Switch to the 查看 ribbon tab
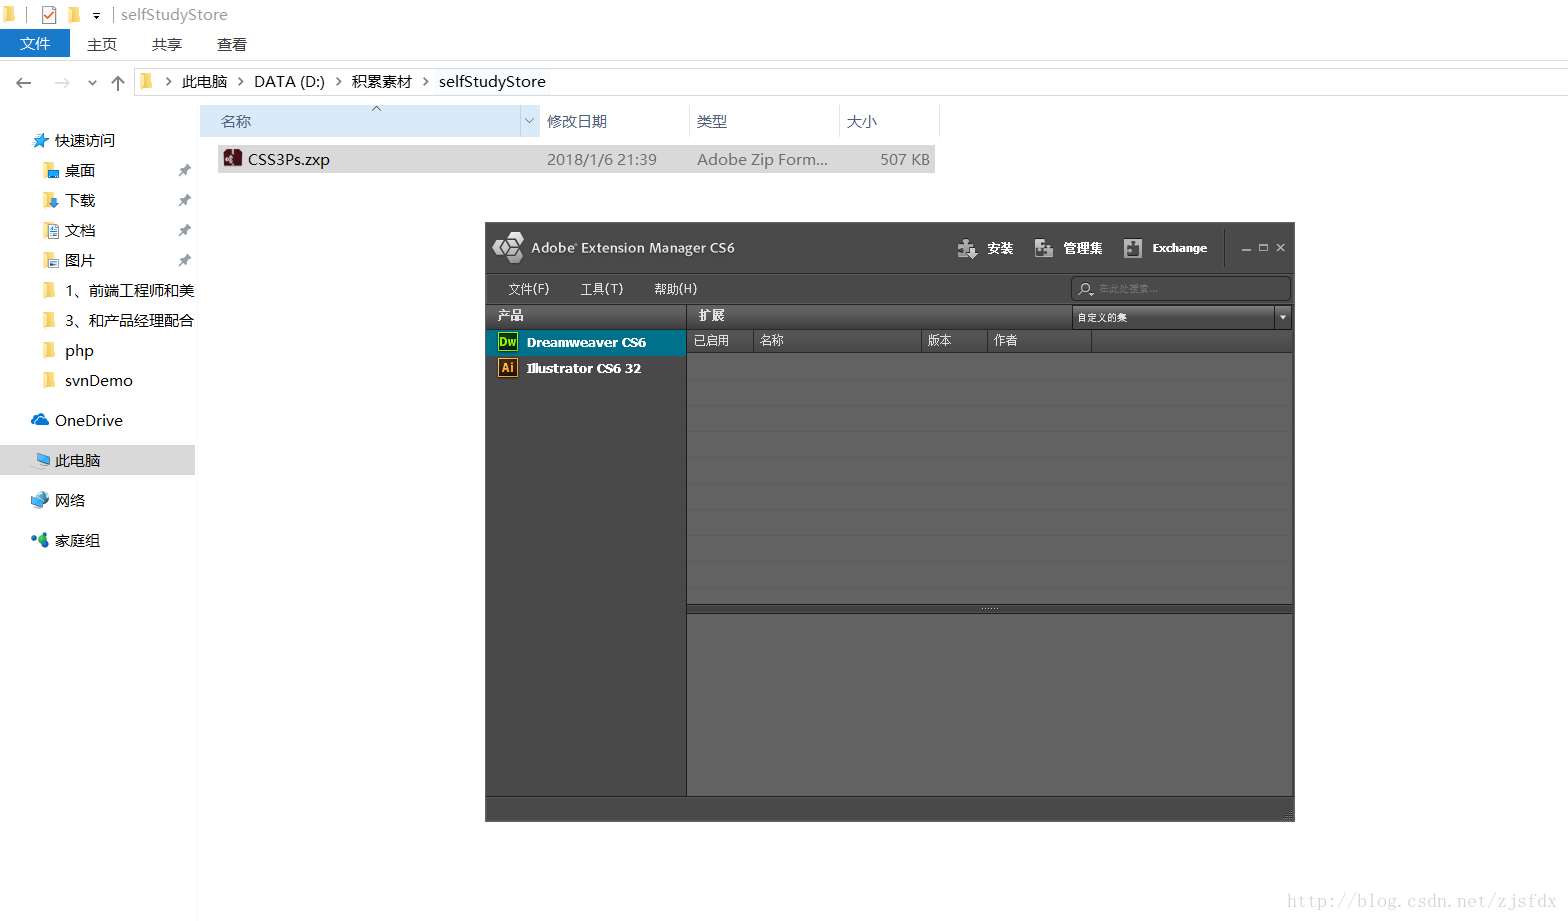The height and width of the screenshot is (921, 1568). click(232, 45)
